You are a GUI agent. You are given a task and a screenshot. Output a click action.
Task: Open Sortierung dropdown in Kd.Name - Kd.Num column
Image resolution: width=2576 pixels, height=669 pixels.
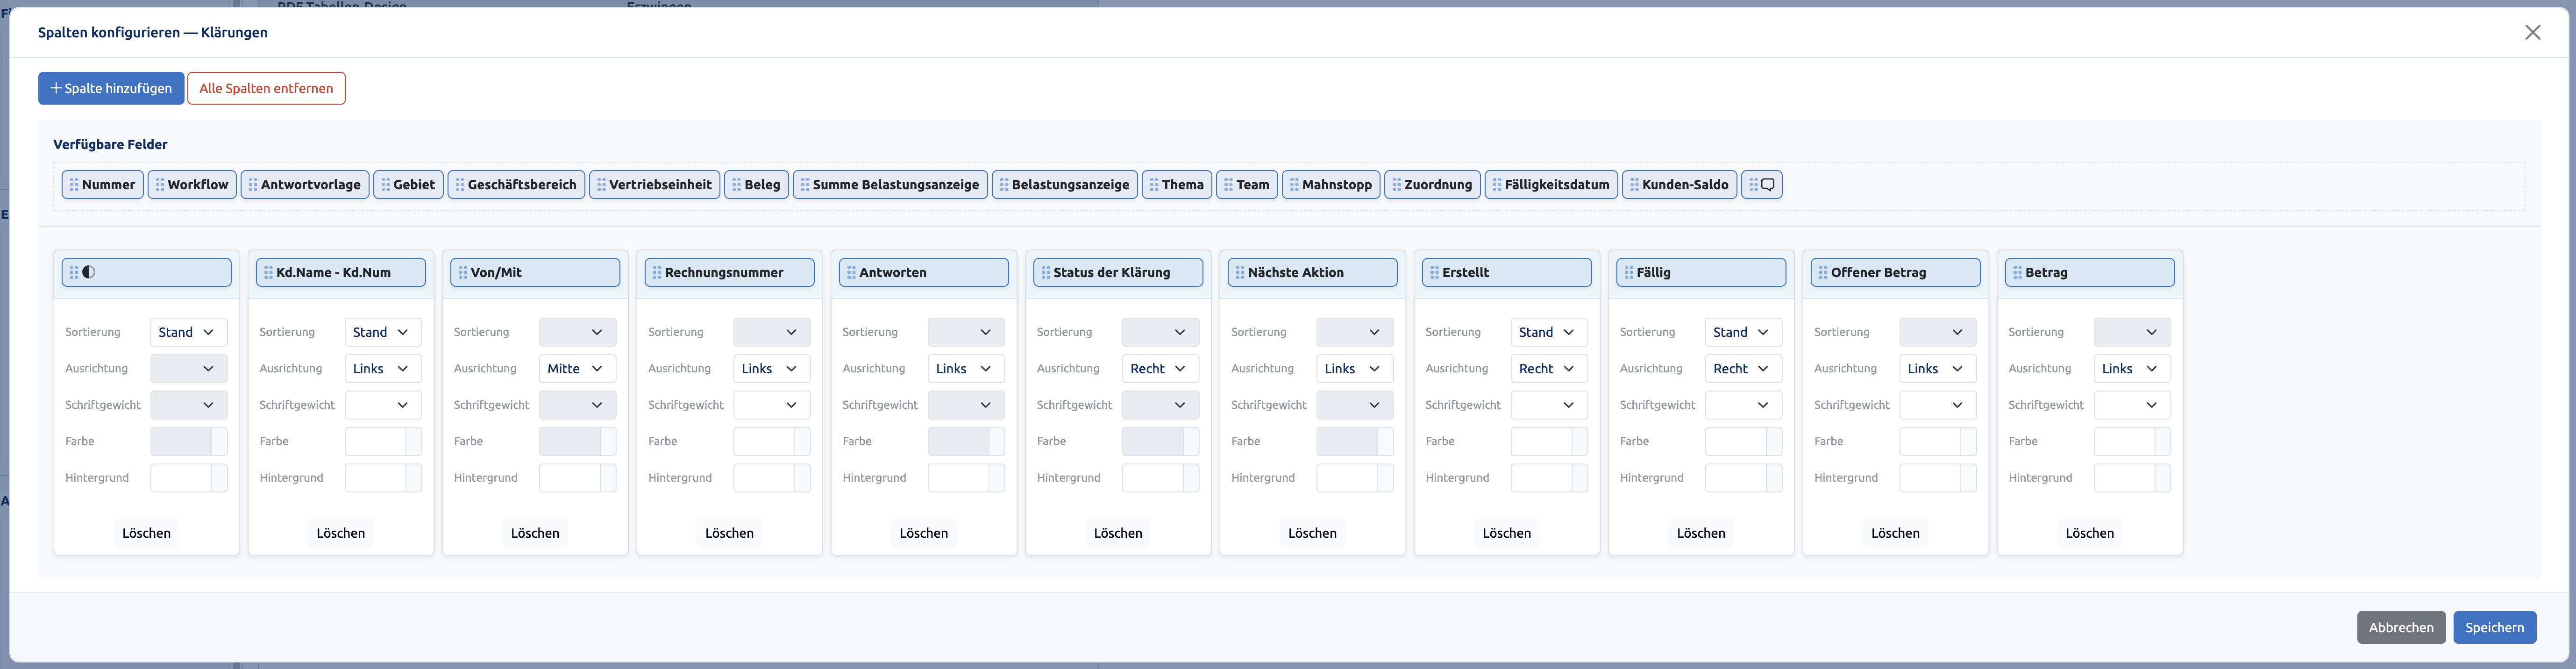pos(383,332)
